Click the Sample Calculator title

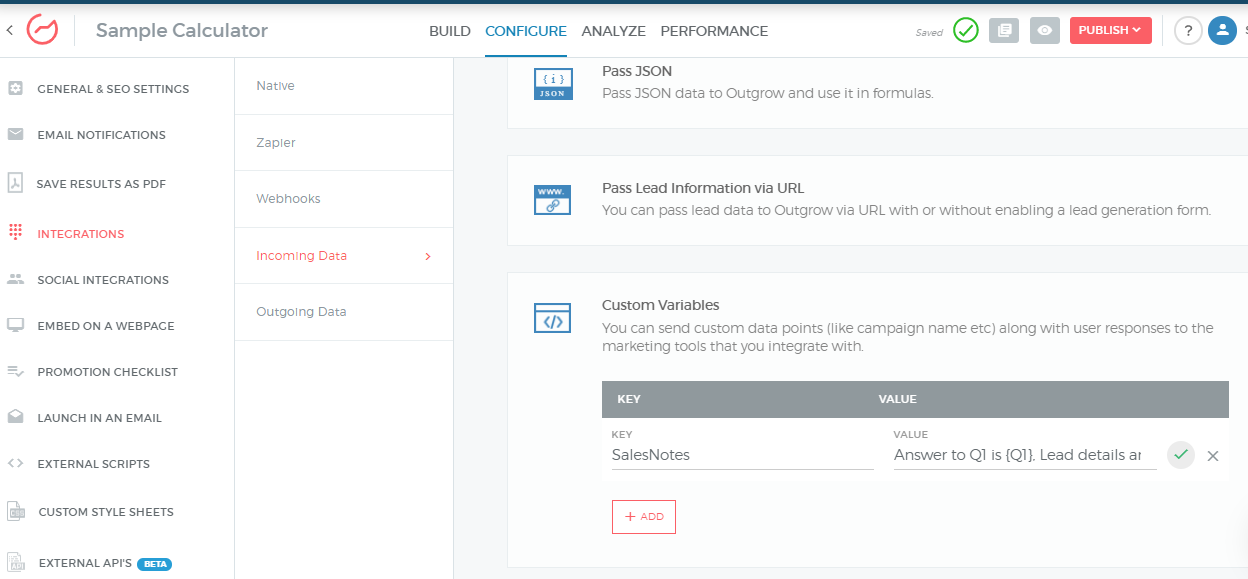(x=182, y=31)
